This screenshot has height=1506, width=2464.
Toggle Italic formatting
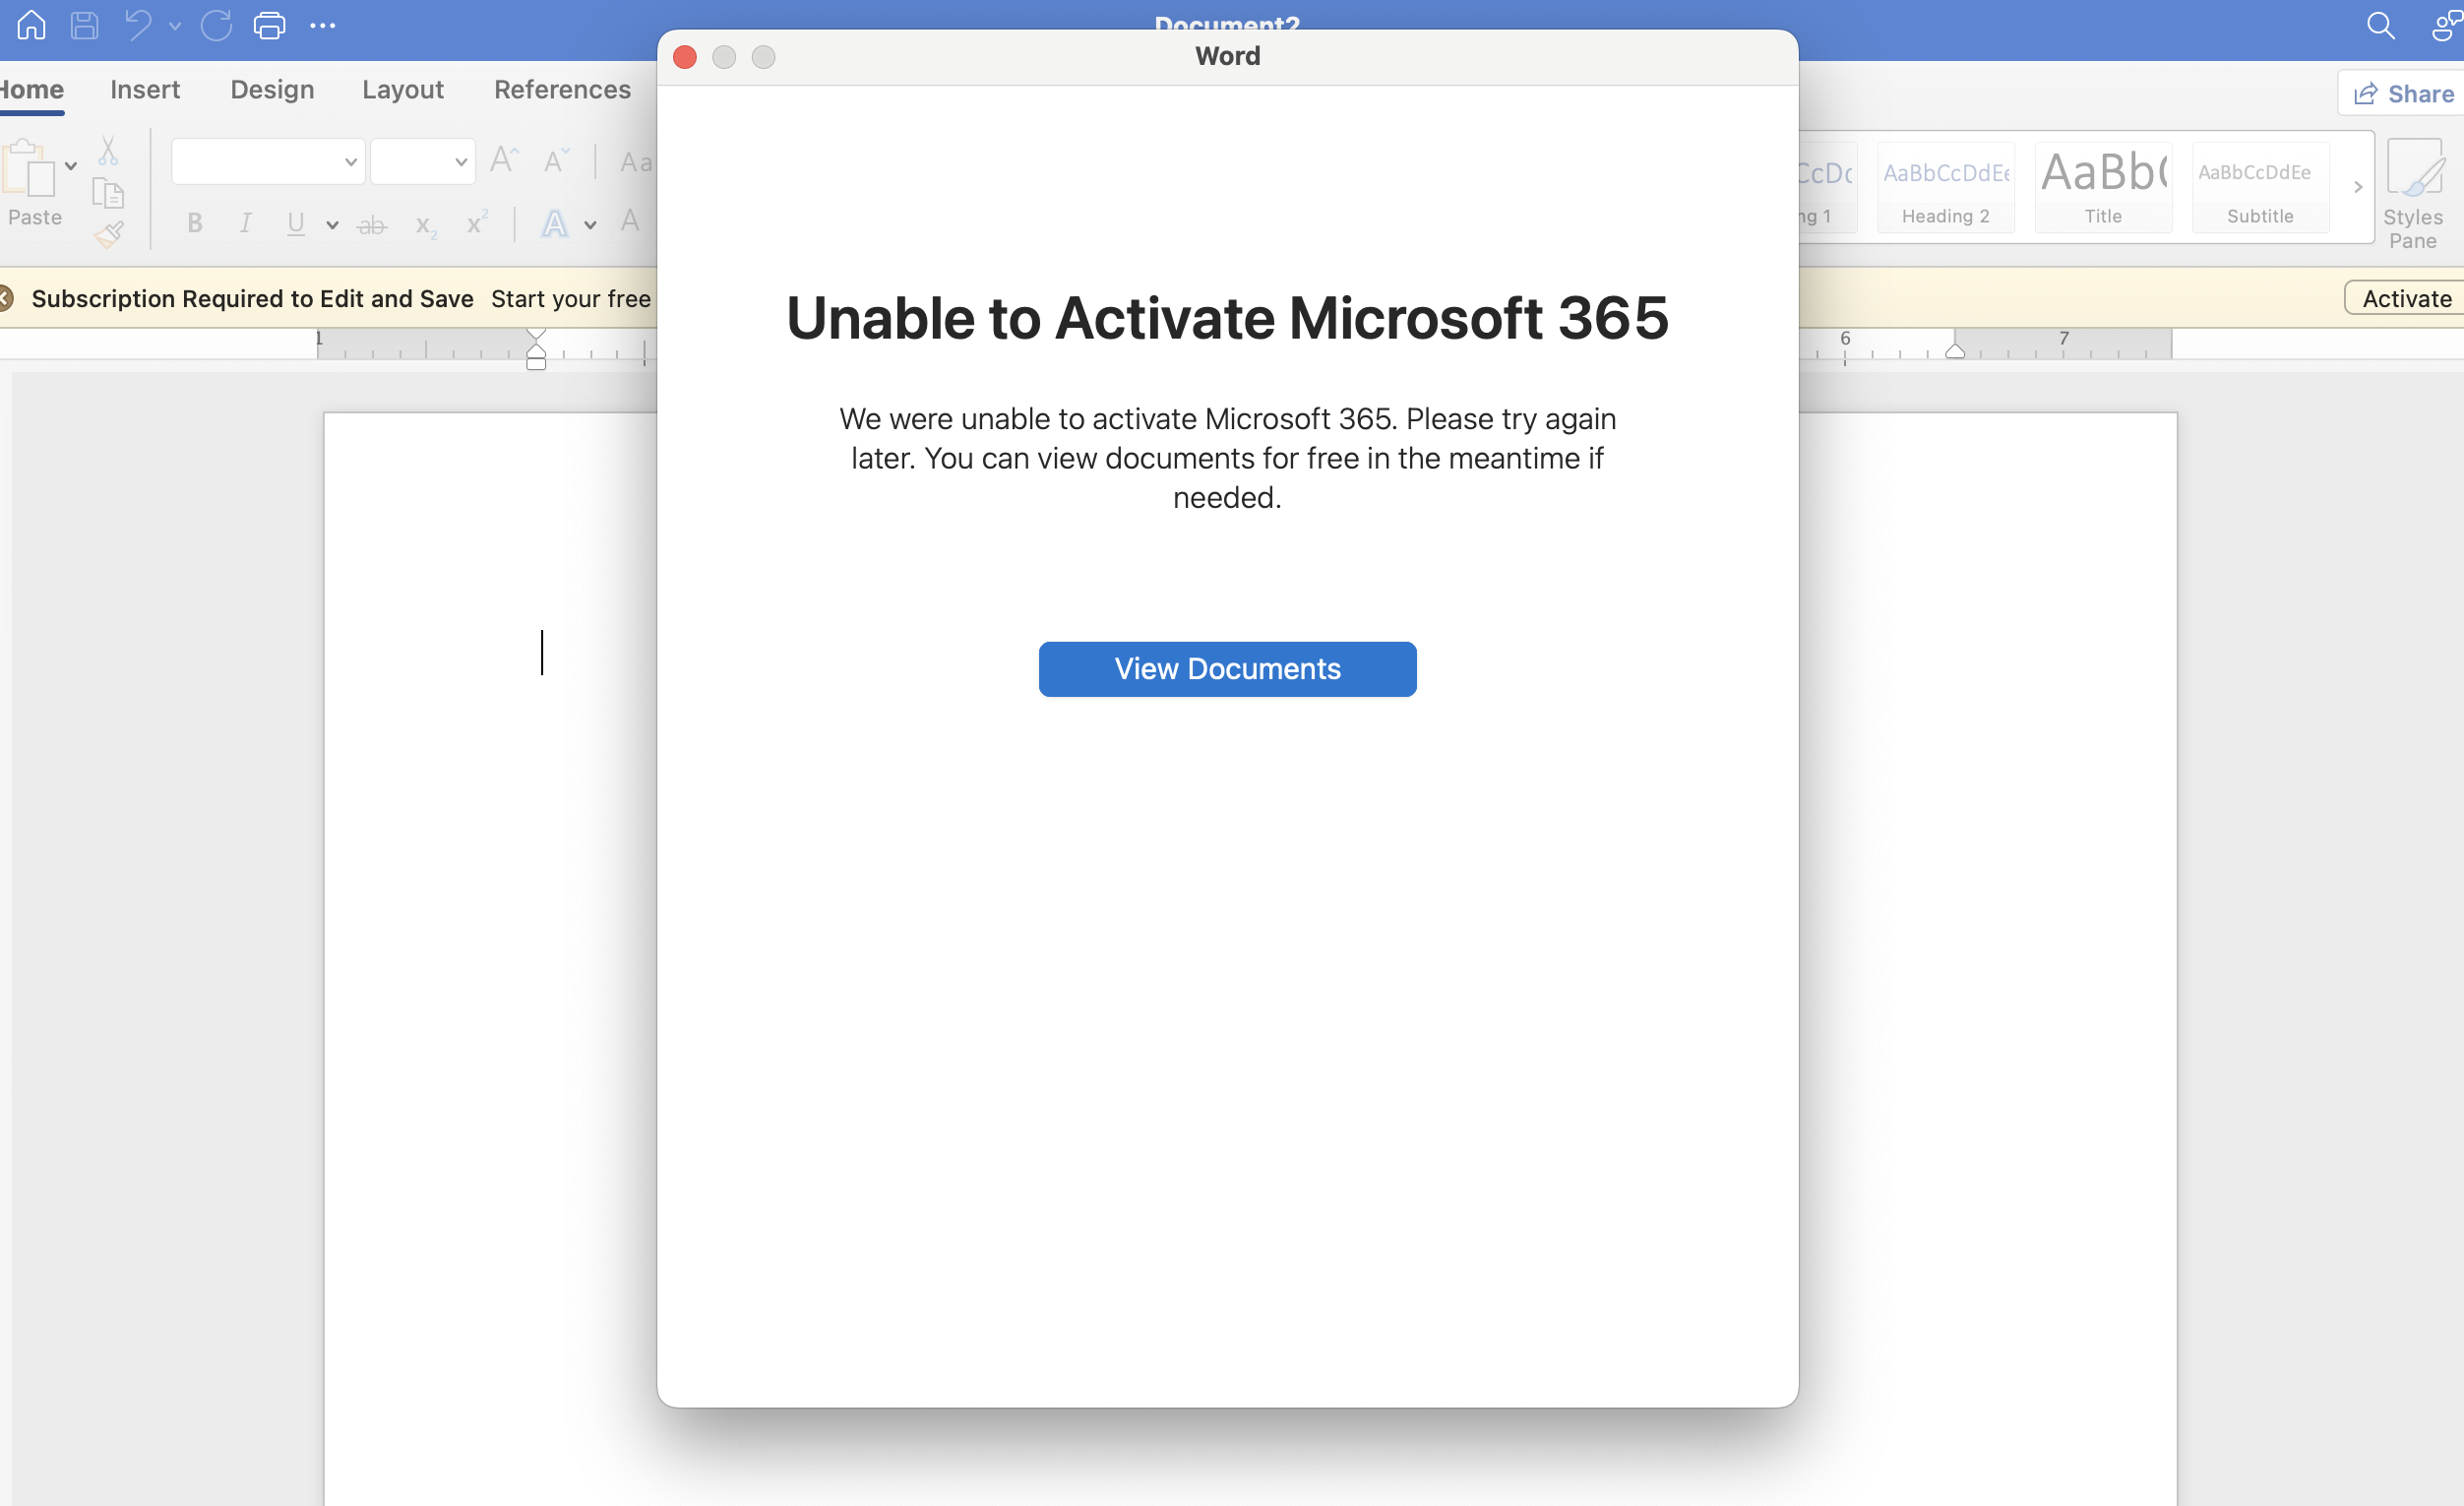245,223
